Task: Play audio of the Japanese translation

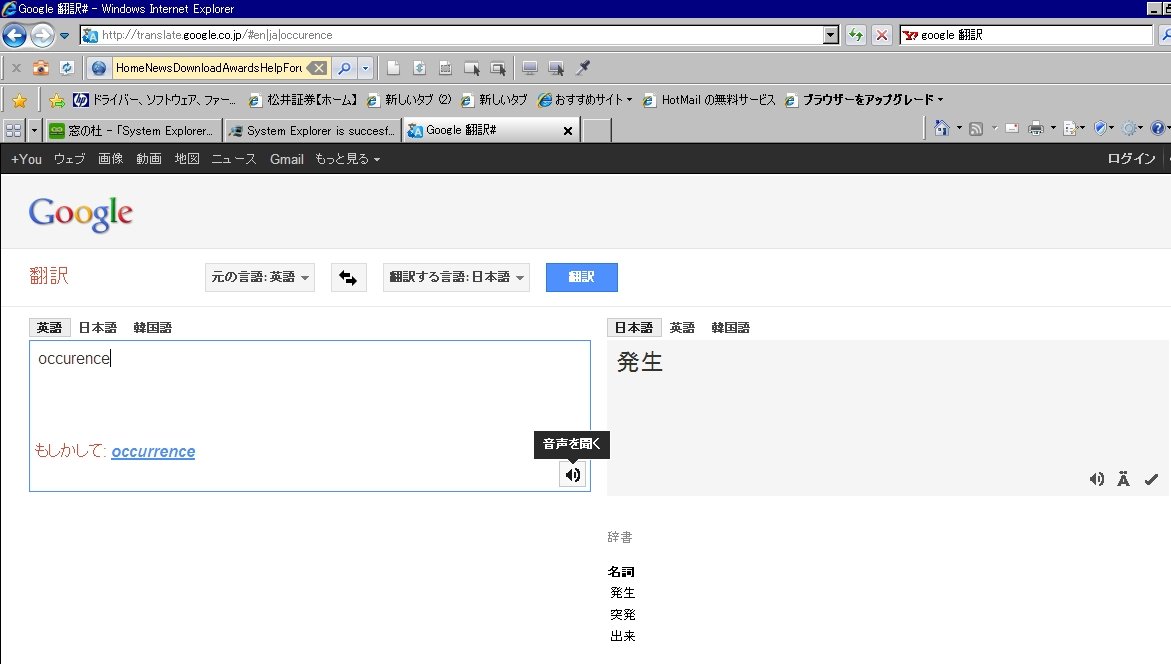Action: (x=1096, y=479)
